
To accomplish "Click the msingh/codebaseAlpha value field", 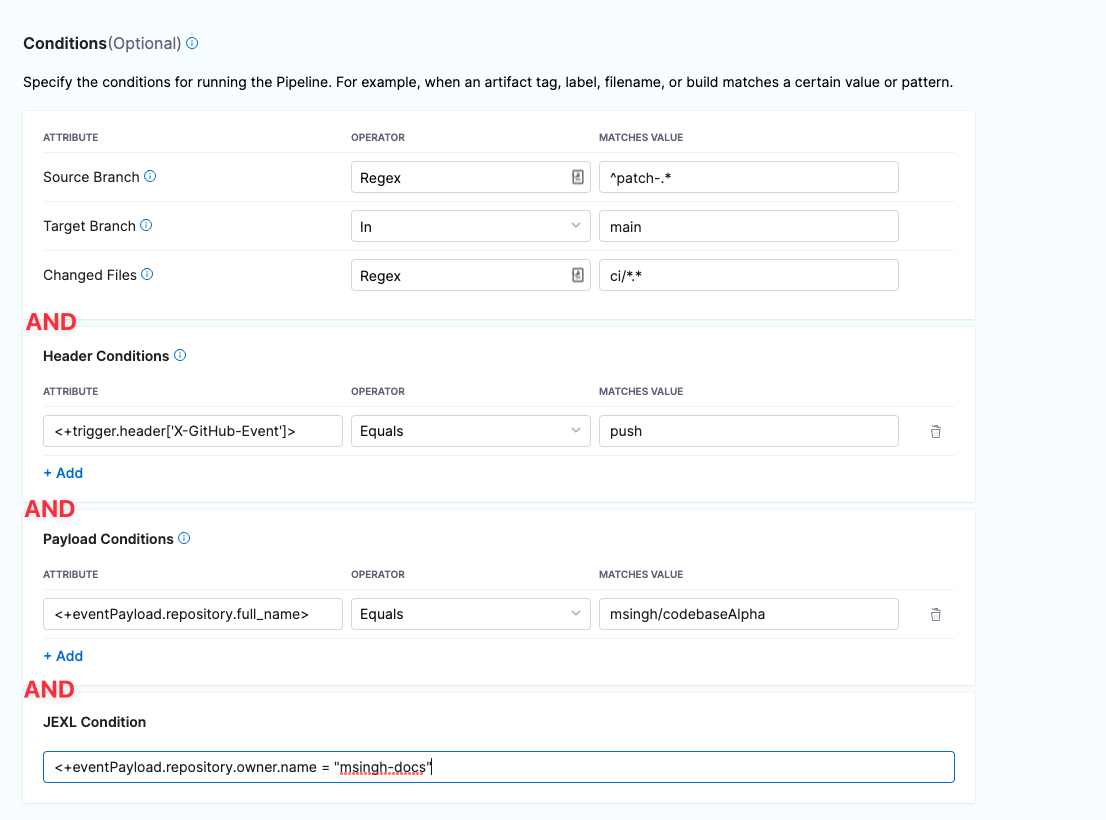I will (748, 614).
